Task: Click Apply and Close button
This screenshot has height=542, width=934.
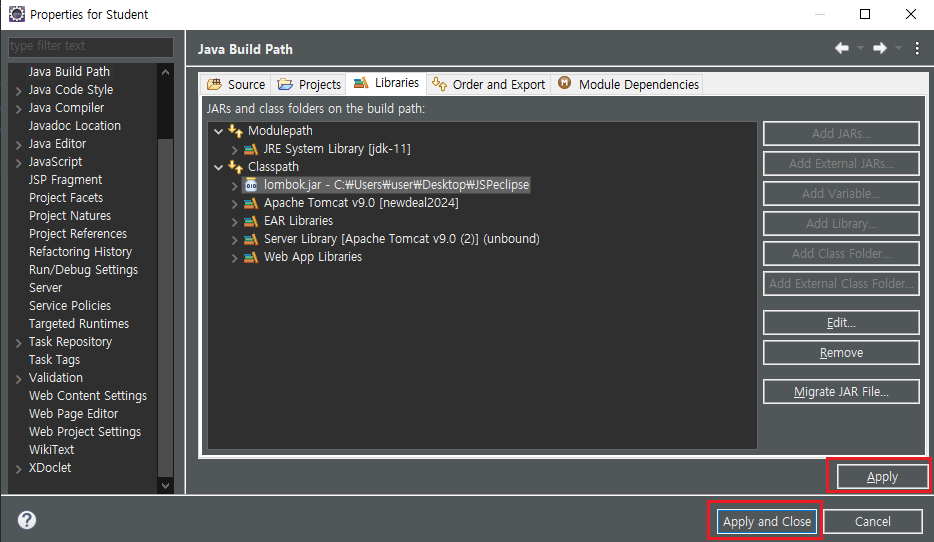Action: click(767, 521)
